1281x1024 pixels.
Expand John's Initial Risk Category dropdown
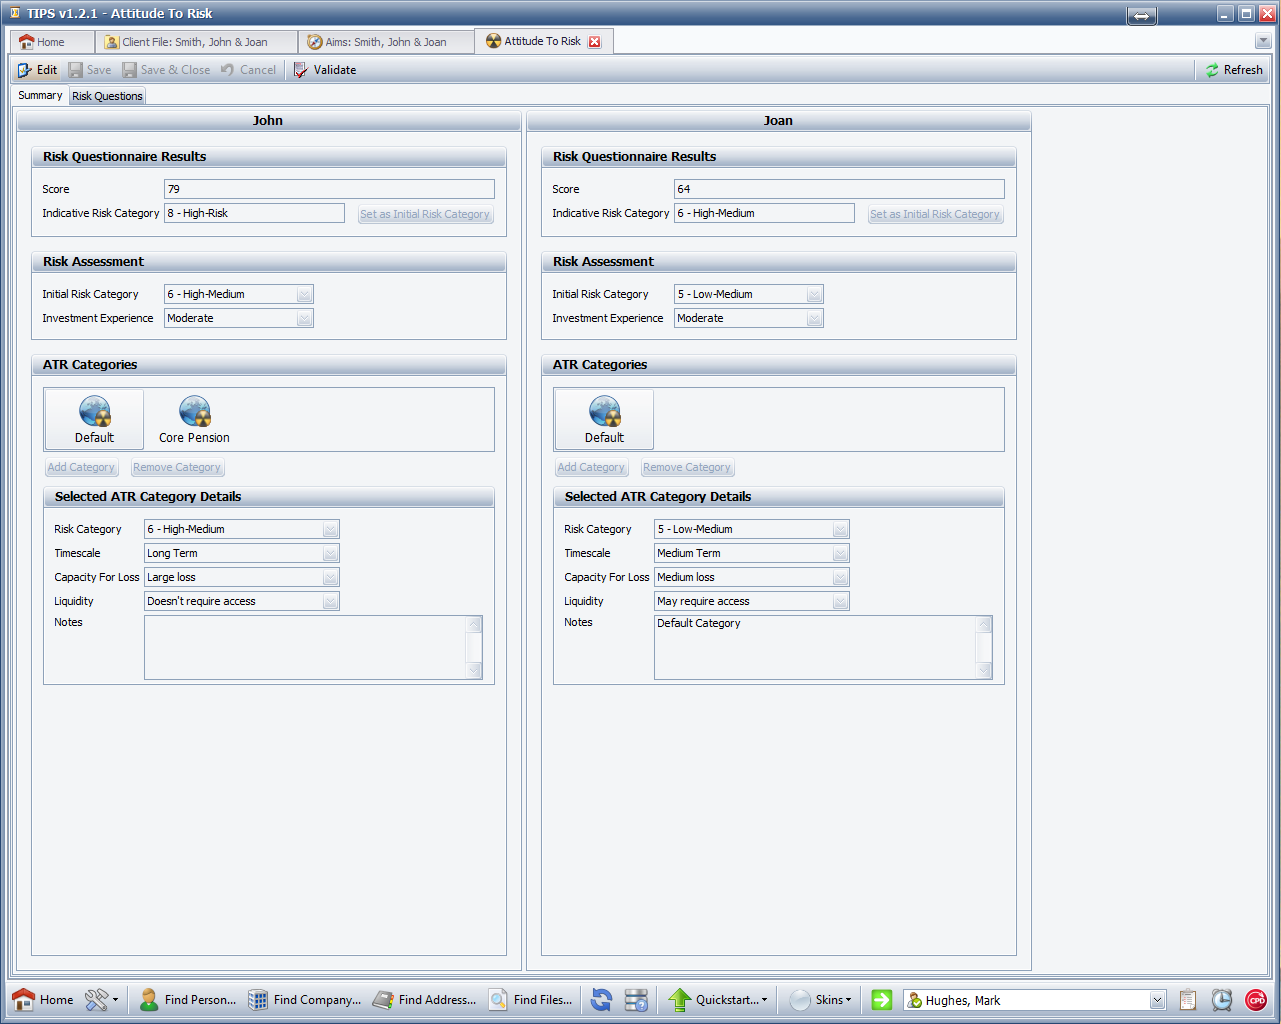305,294
